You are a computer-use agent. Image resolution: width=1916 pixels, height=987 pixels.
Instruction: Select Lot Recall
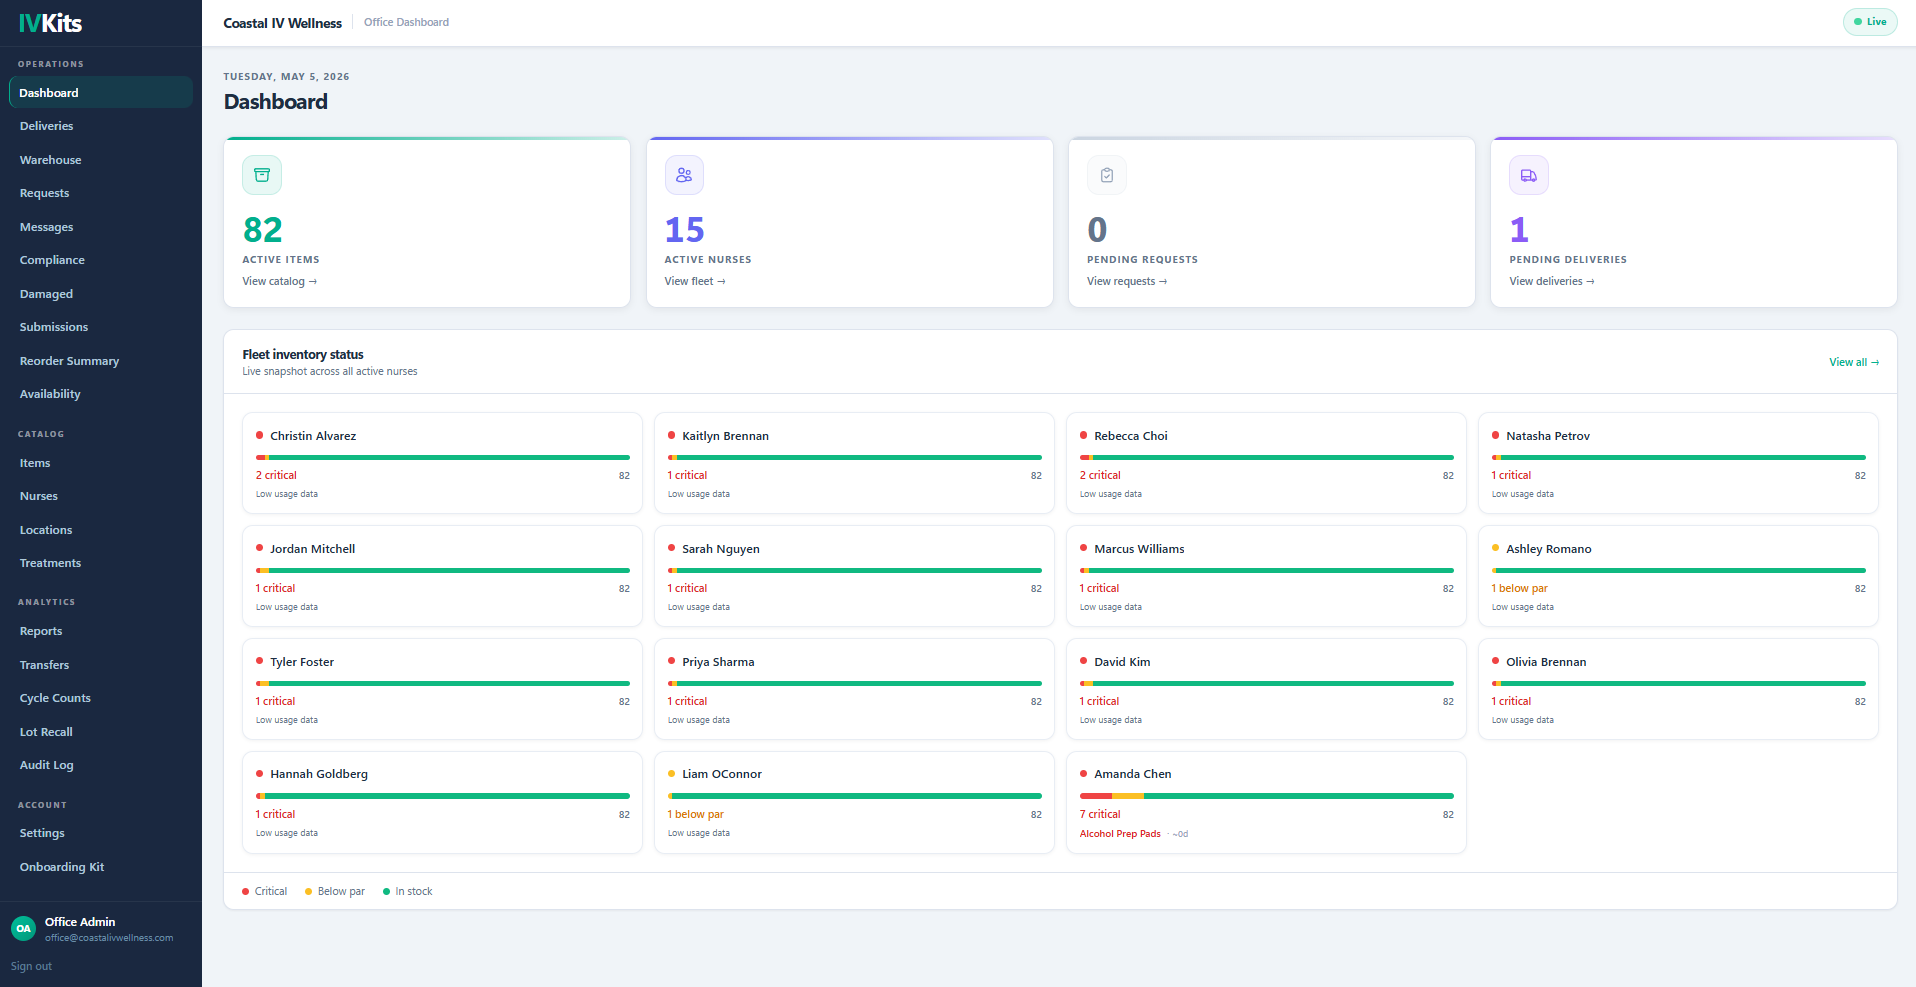point(101,732)
